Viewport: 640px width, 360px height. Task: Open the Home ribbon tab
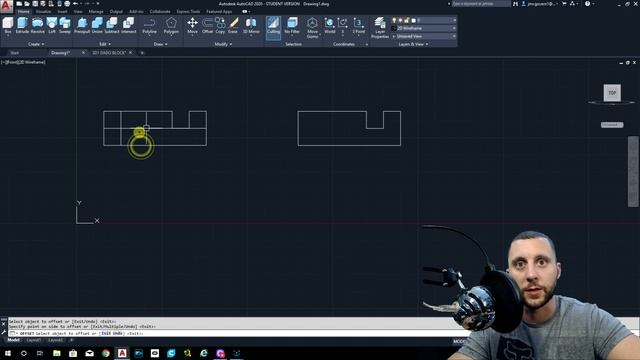coord(24,11)
